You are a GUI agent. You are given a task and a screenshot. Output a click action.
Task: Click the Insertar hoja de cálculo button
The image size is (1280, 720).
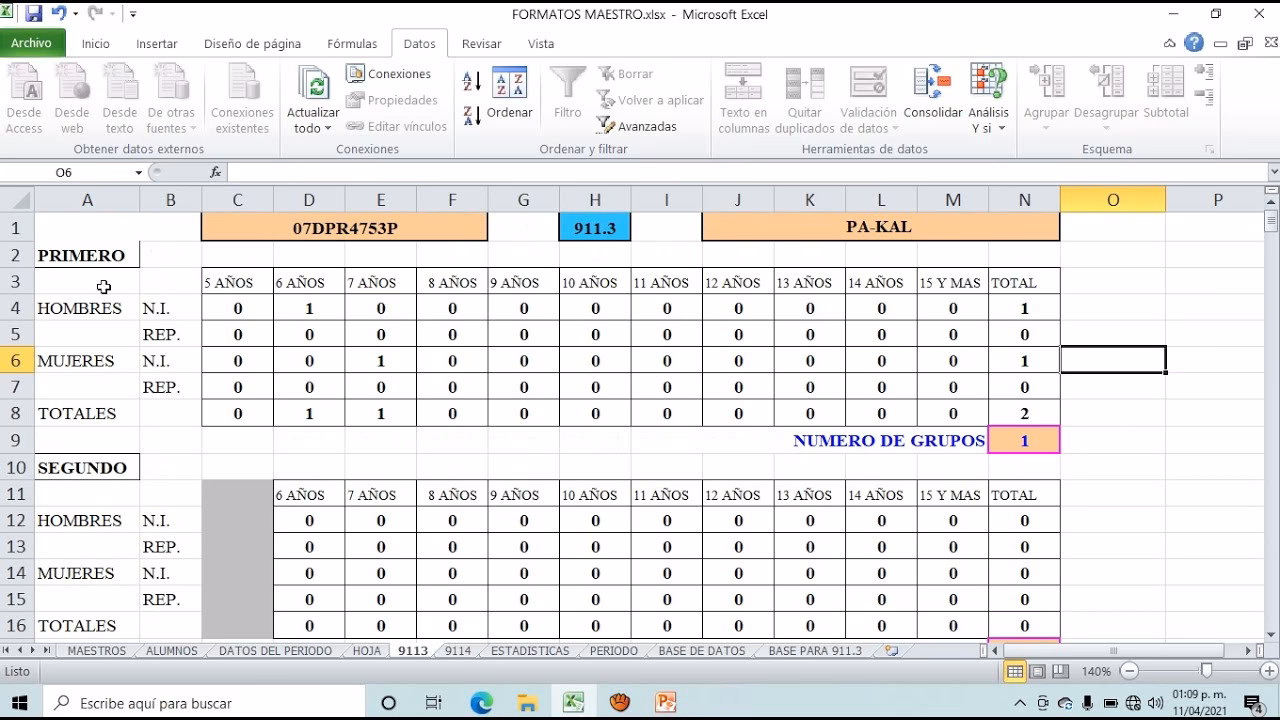pyautogui.click(x=889, y=650)
